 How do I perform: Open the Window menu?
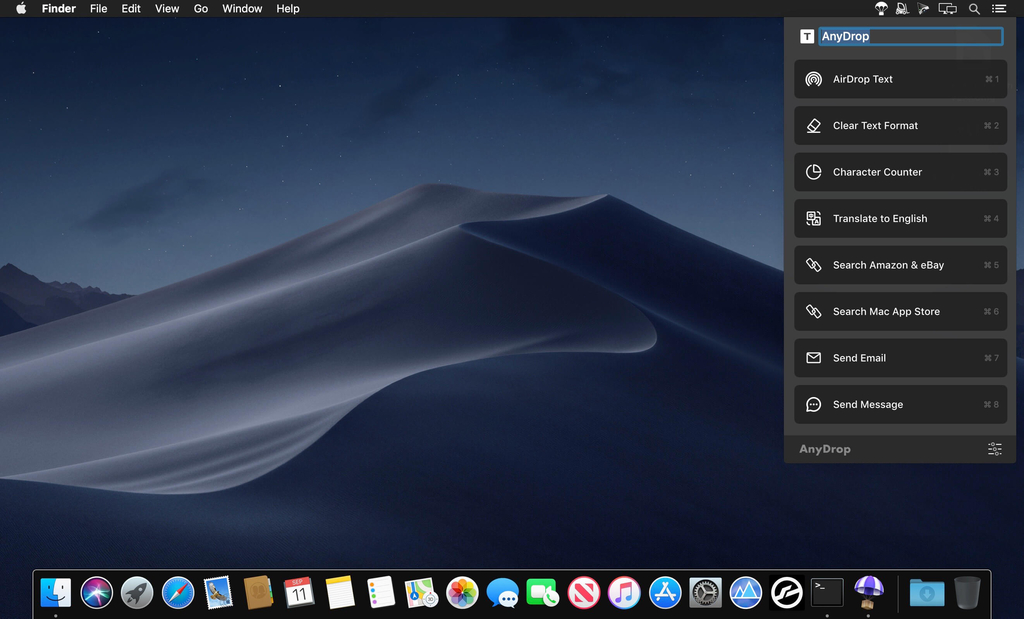tap(242, 9)
